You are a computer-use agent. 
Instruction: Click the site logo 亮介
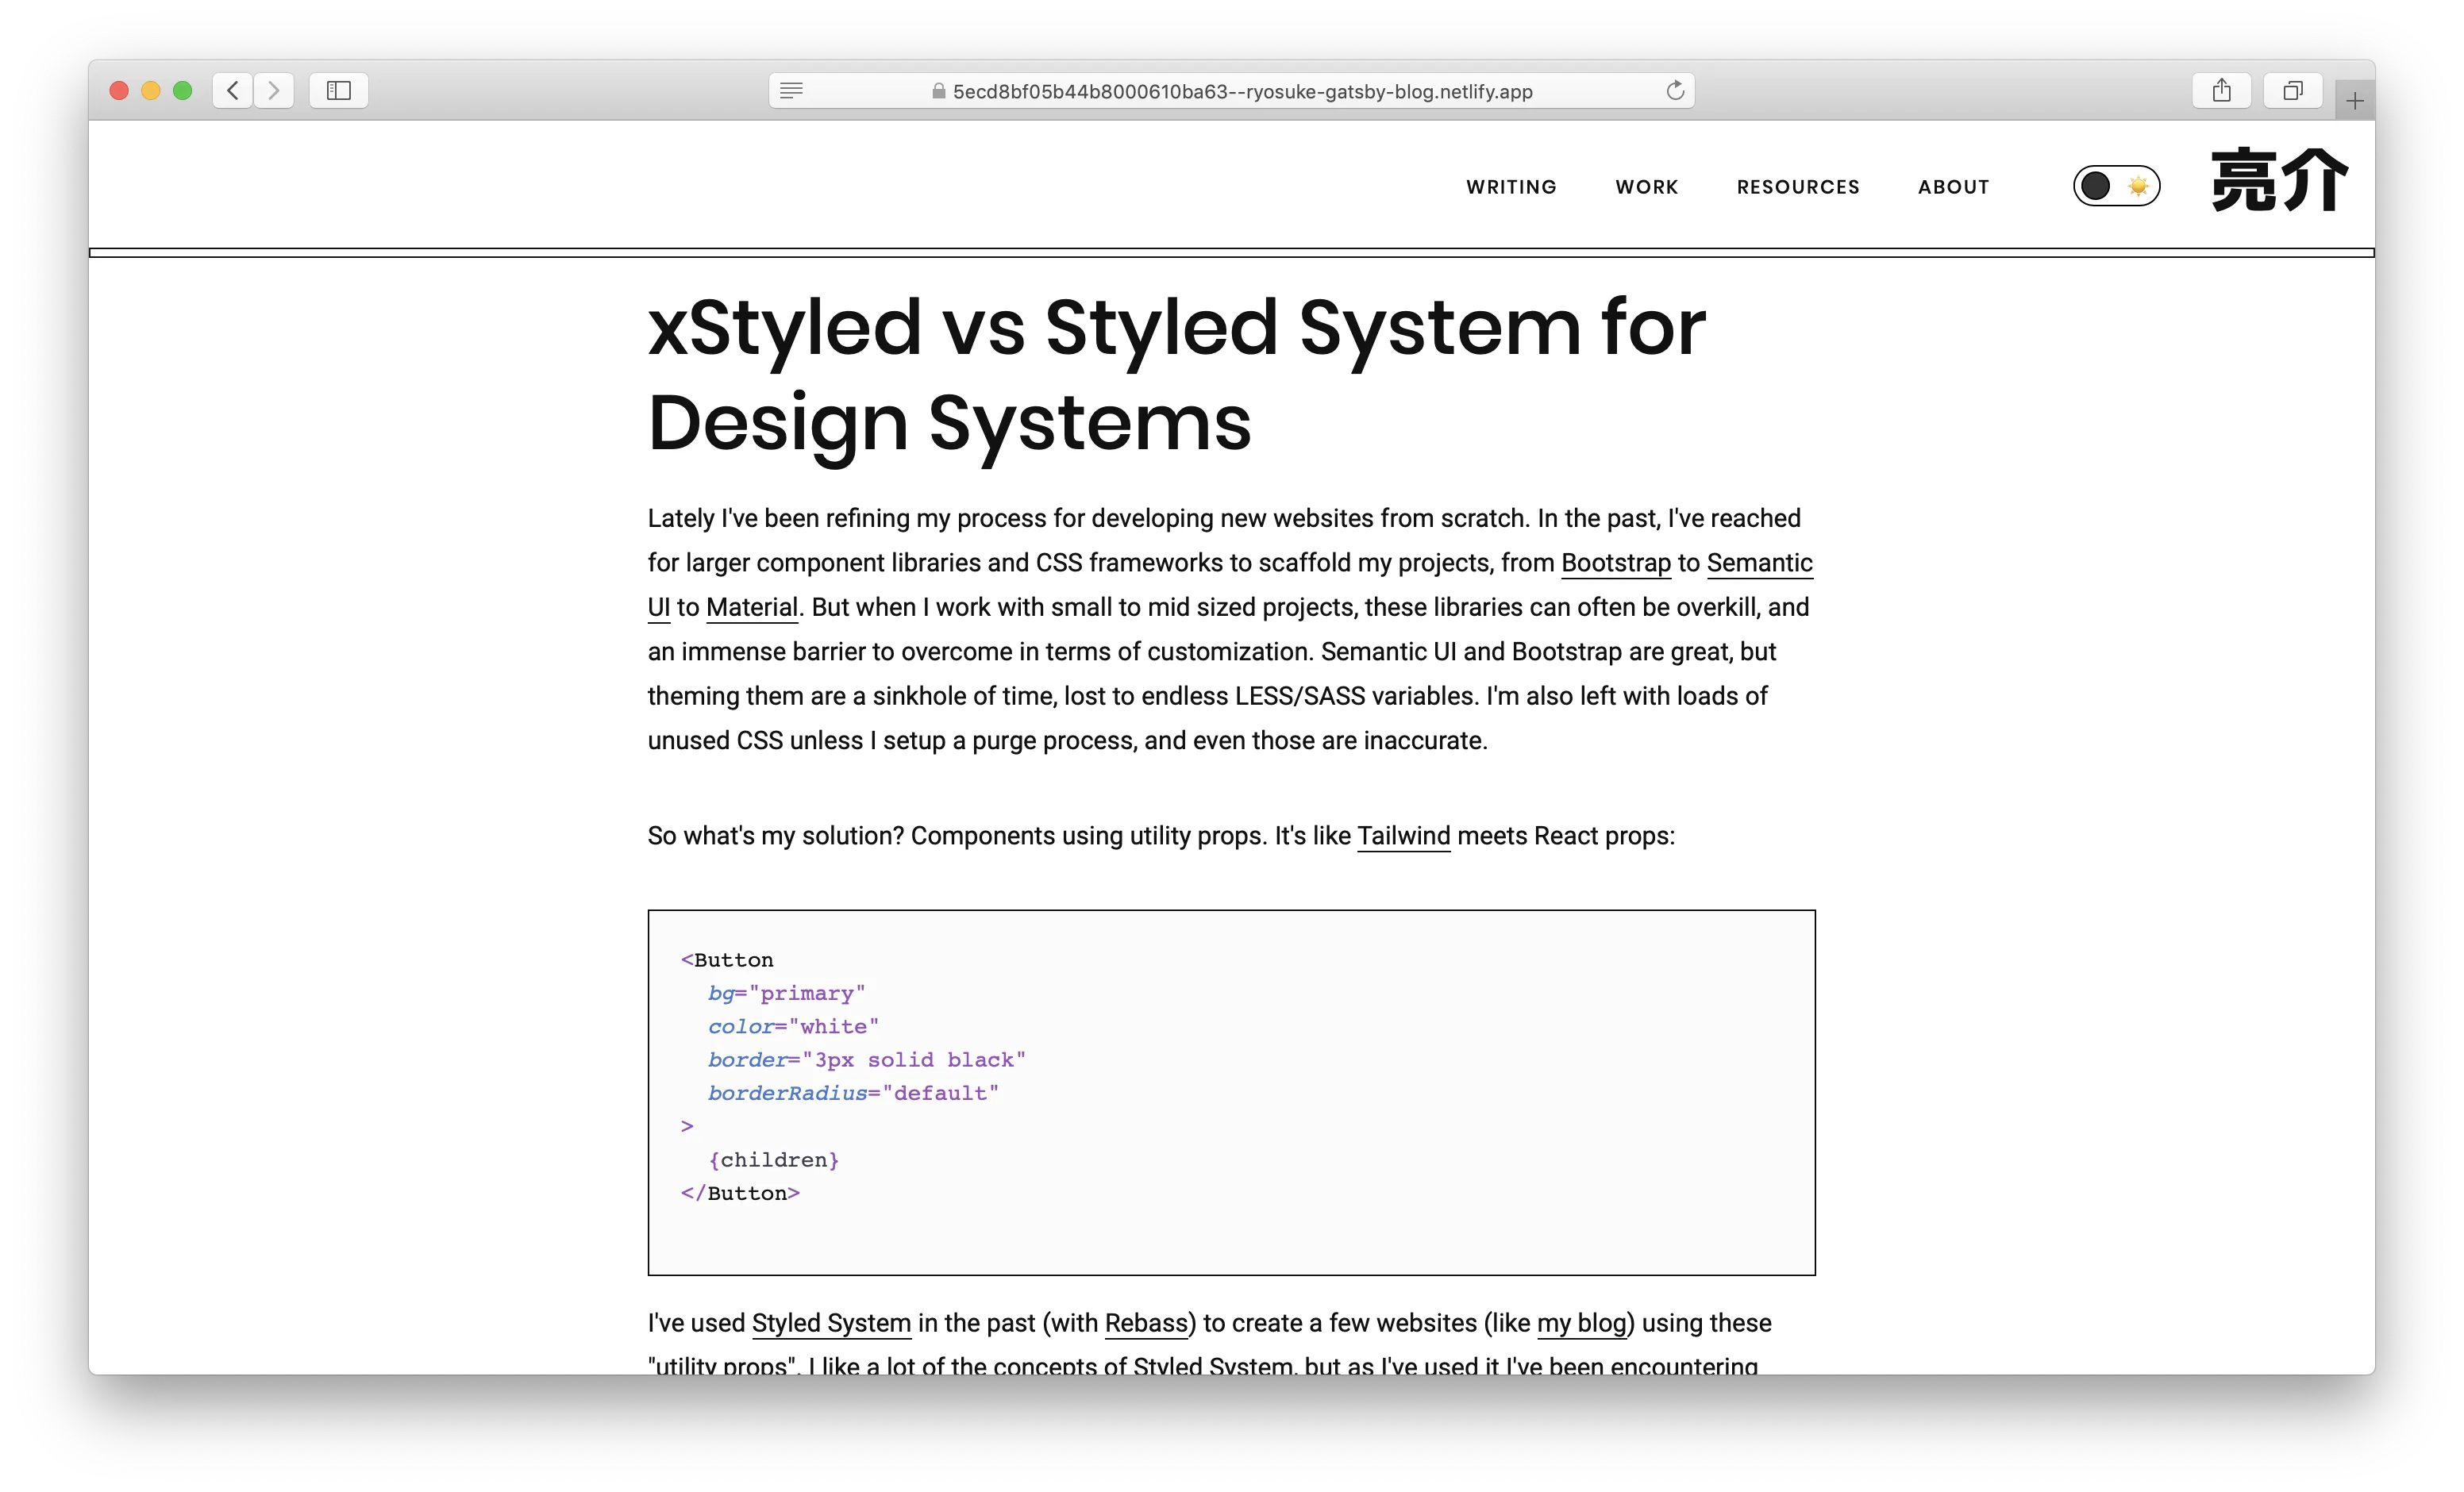point(2280,180)
